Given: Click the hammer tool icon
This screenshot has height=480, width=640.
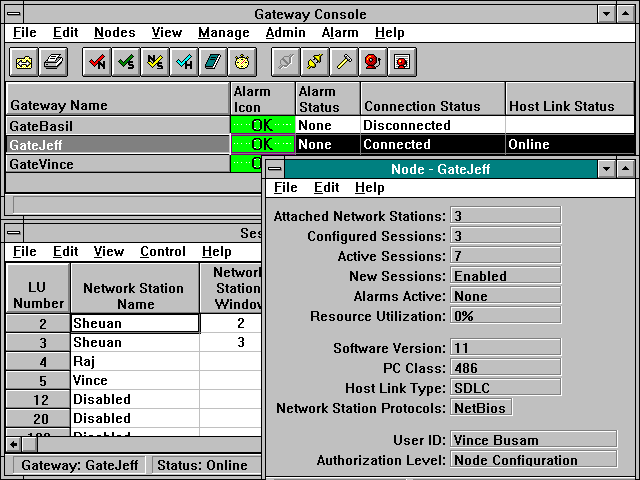Looking at the screenshot, I should [344, 62].
